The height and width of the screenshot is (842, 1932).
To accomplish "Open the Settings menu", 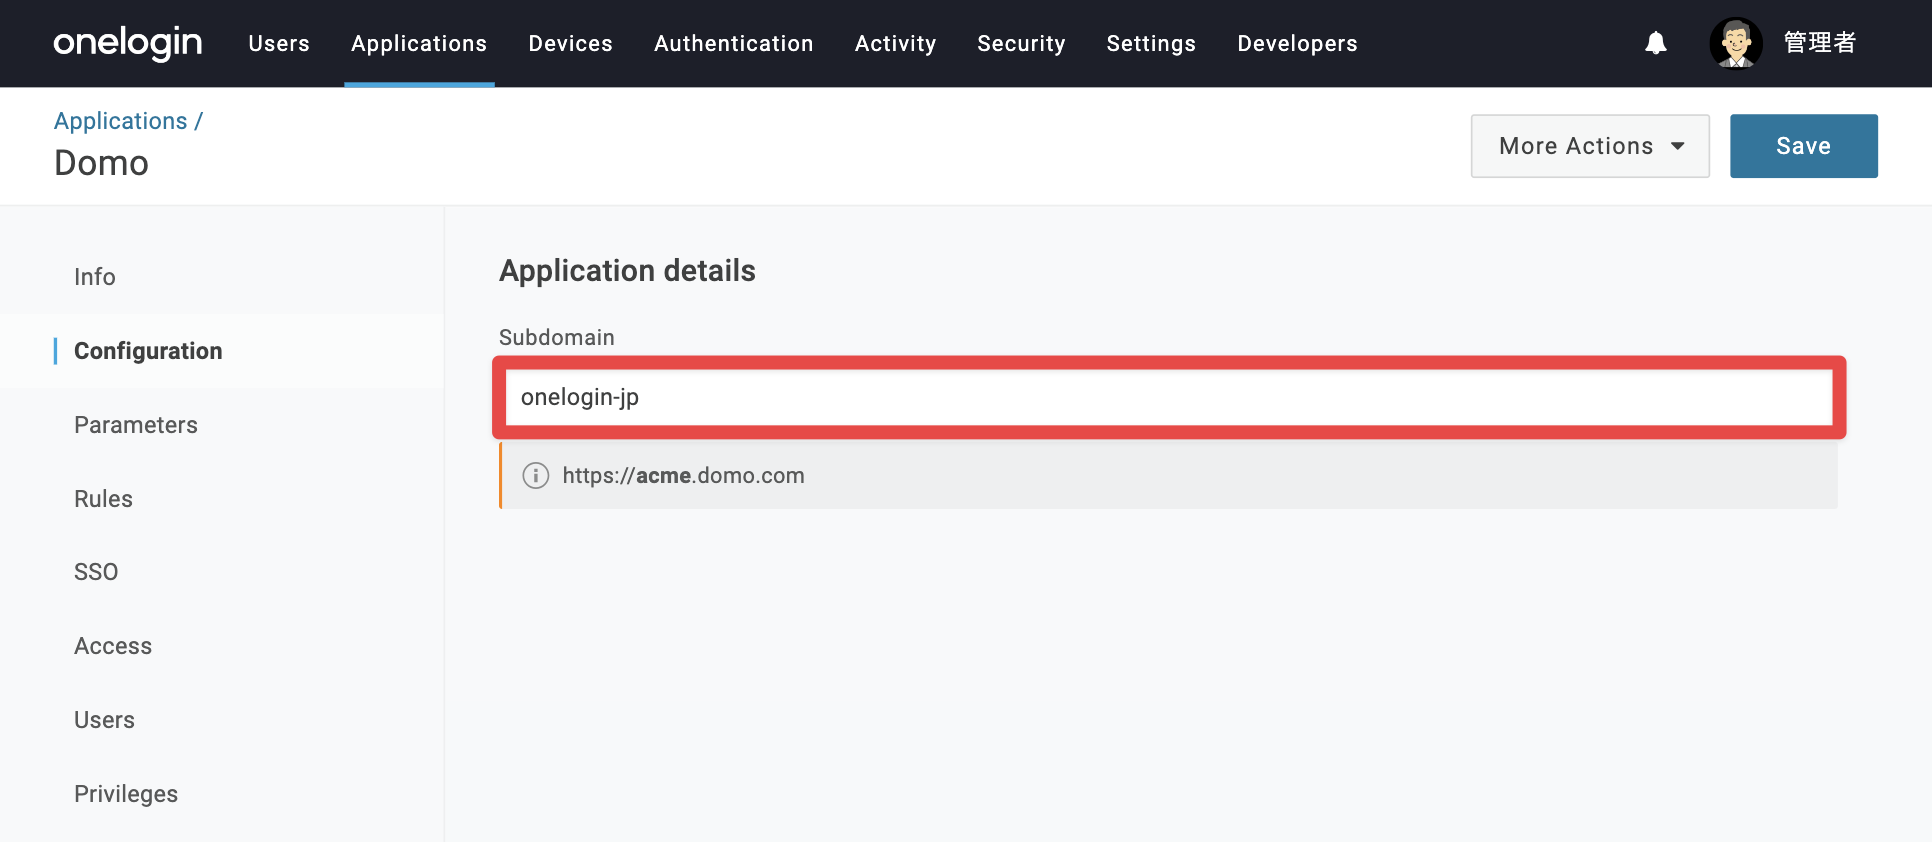I will (1151, 43).
